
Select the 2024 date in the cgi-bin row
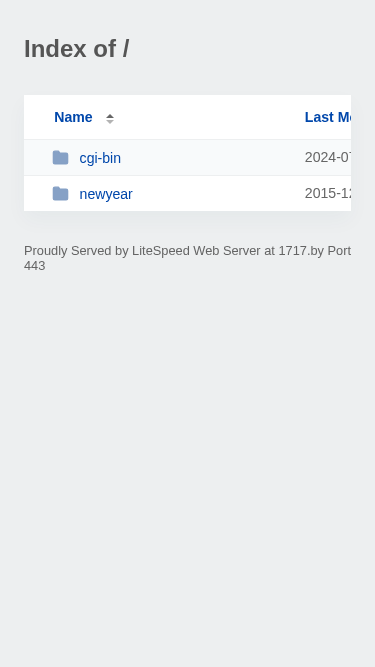328,158
